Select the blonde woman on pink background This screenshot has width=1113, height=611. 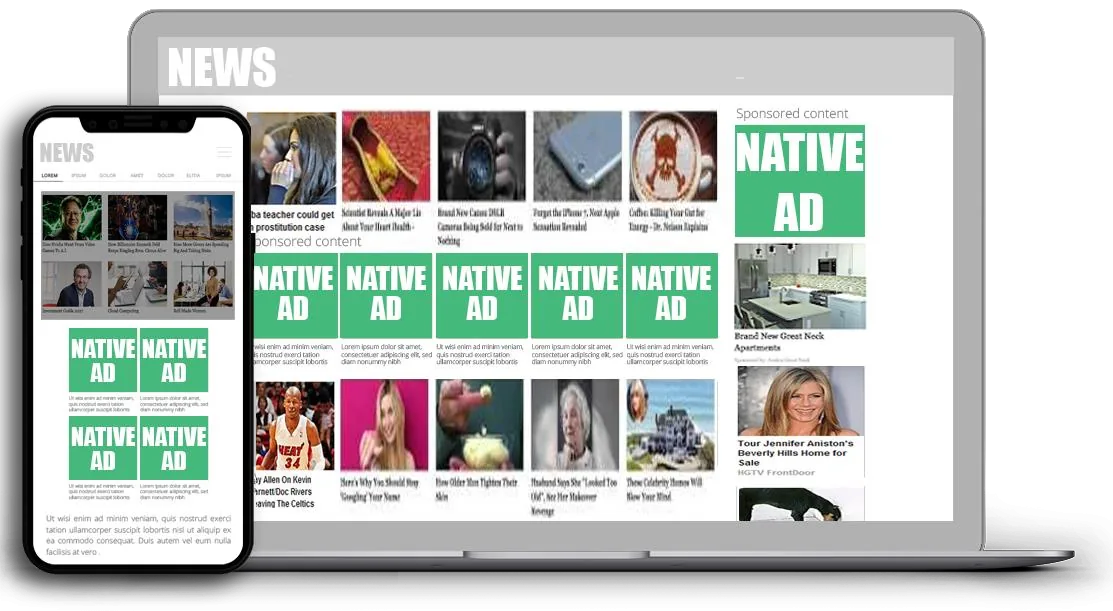[x=385, y=424]
